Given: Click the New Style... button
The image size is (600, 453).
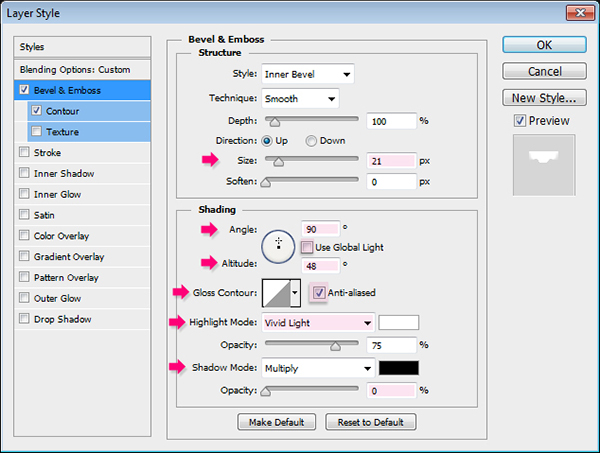Looking at the screenshot, I should pos(544,98).
